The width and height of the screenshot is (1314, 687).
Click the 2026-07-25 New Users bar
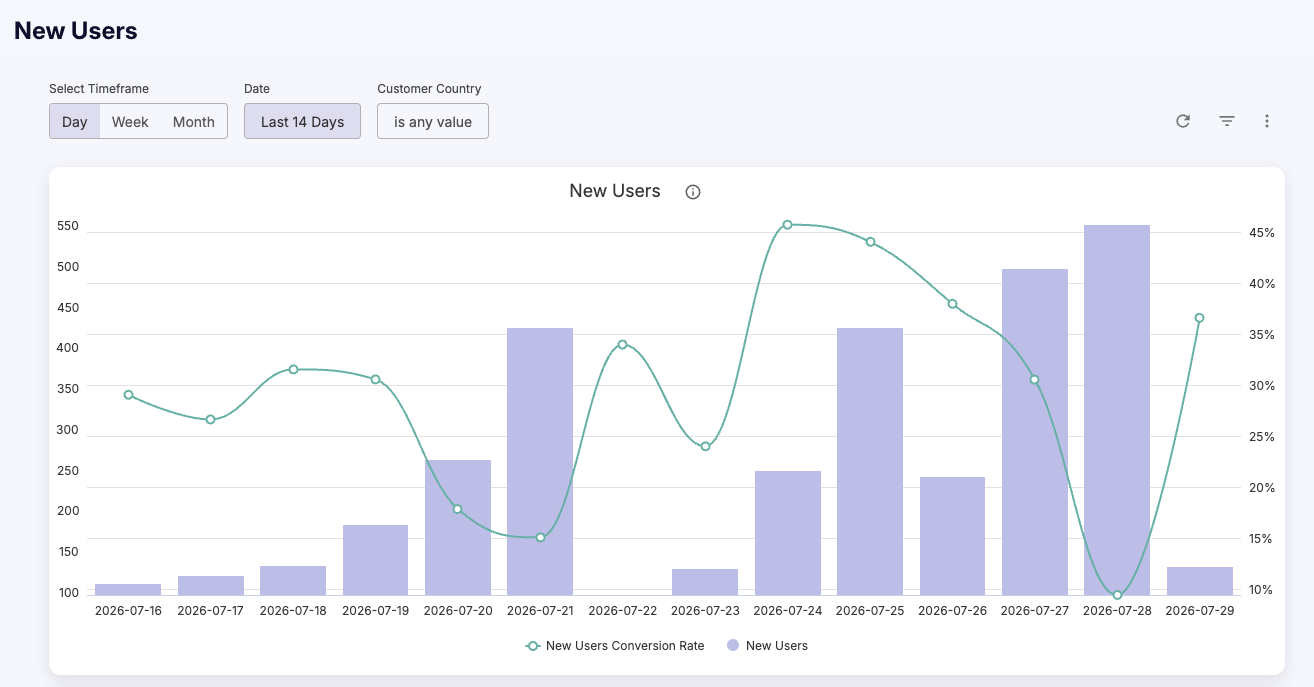point(870,462)
